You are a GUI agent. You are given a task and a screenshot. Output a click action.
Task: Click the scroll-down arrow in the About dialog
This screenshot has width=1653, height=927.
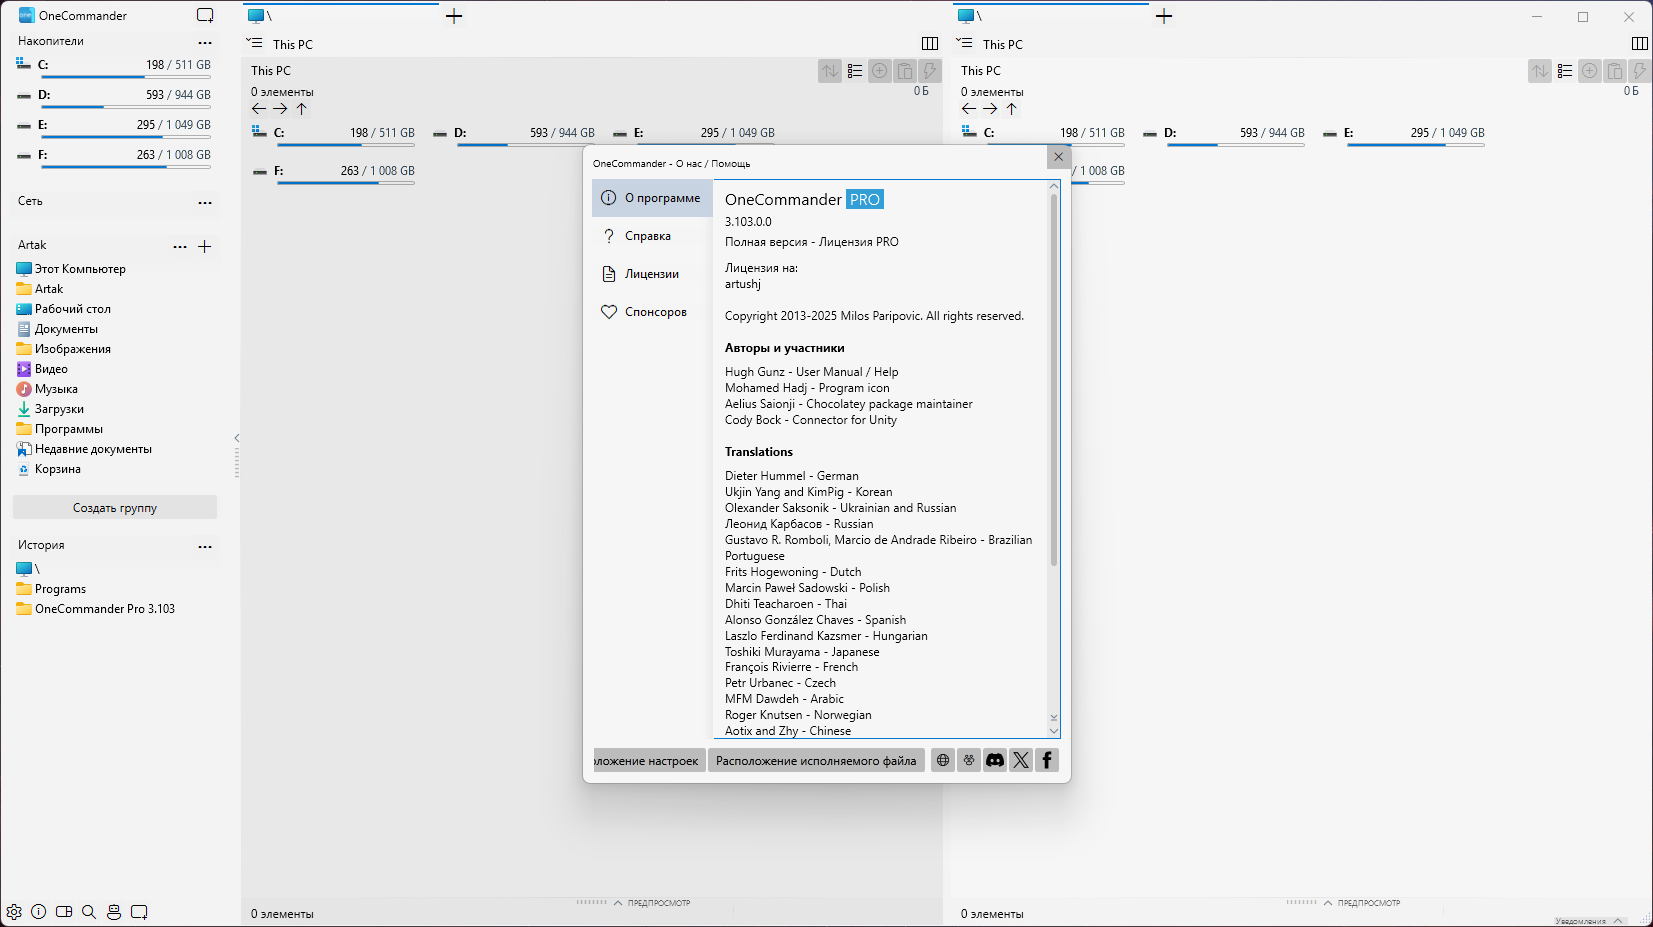1054,730
